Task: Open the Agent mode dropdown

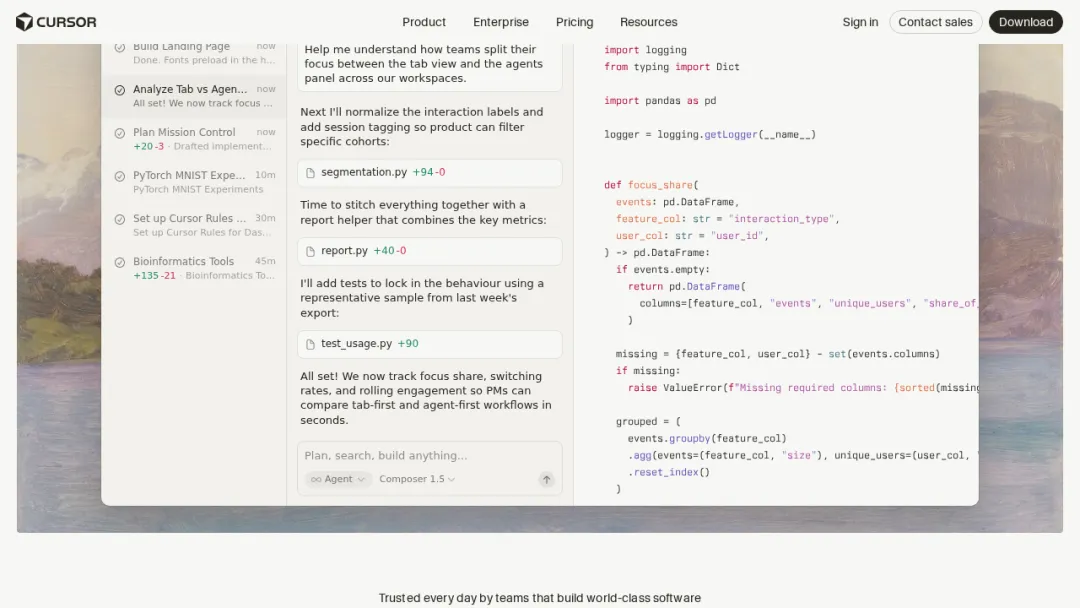Action: (338, 479)
